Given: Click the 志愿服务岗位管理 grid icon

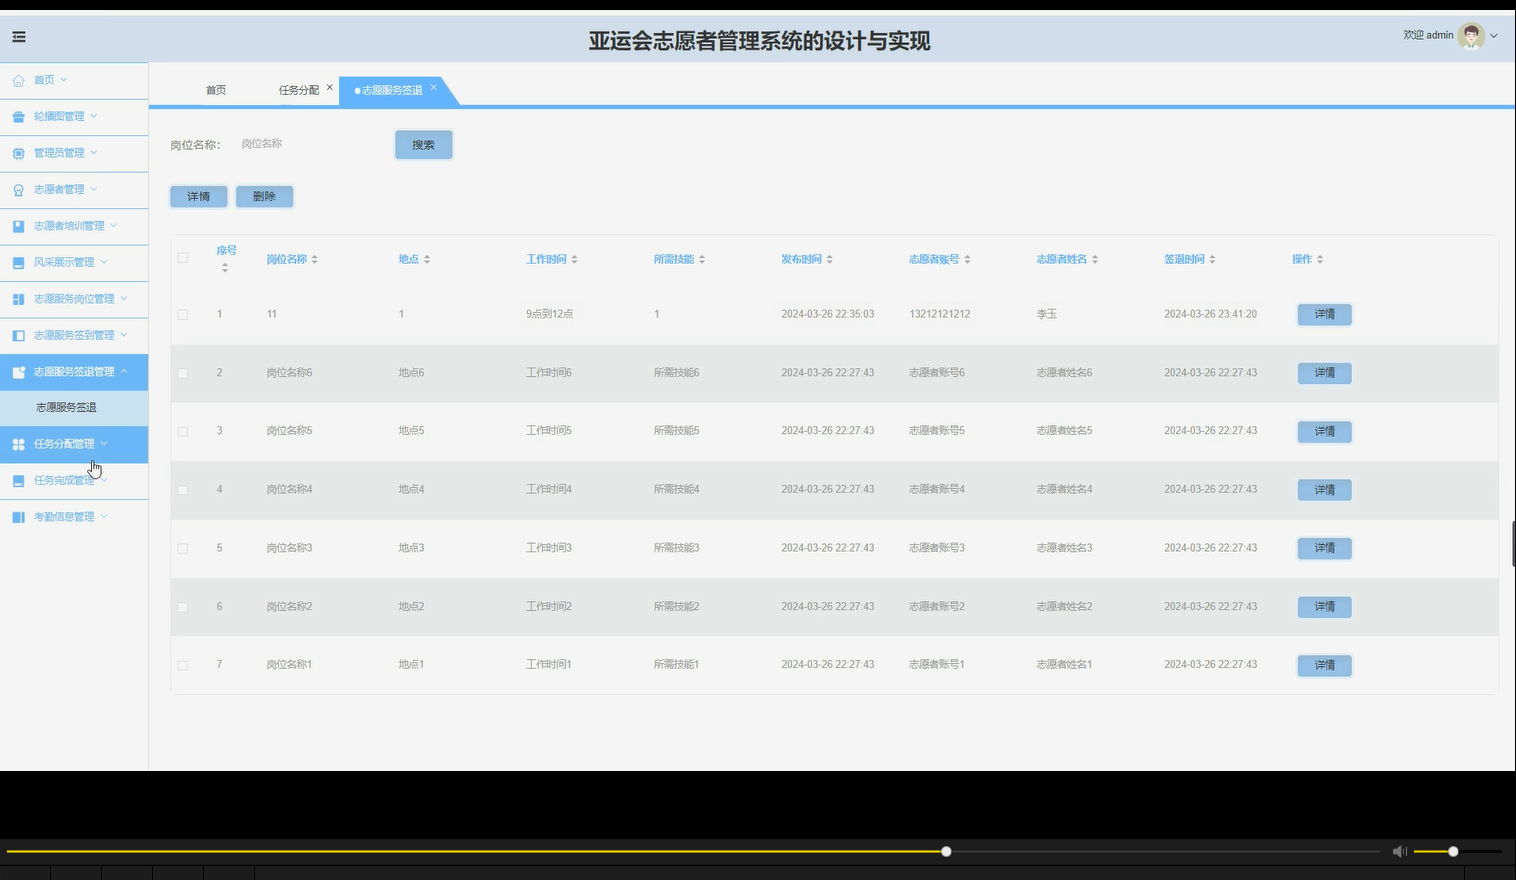Looking at the screenshot, I should (x=18, y=299).
